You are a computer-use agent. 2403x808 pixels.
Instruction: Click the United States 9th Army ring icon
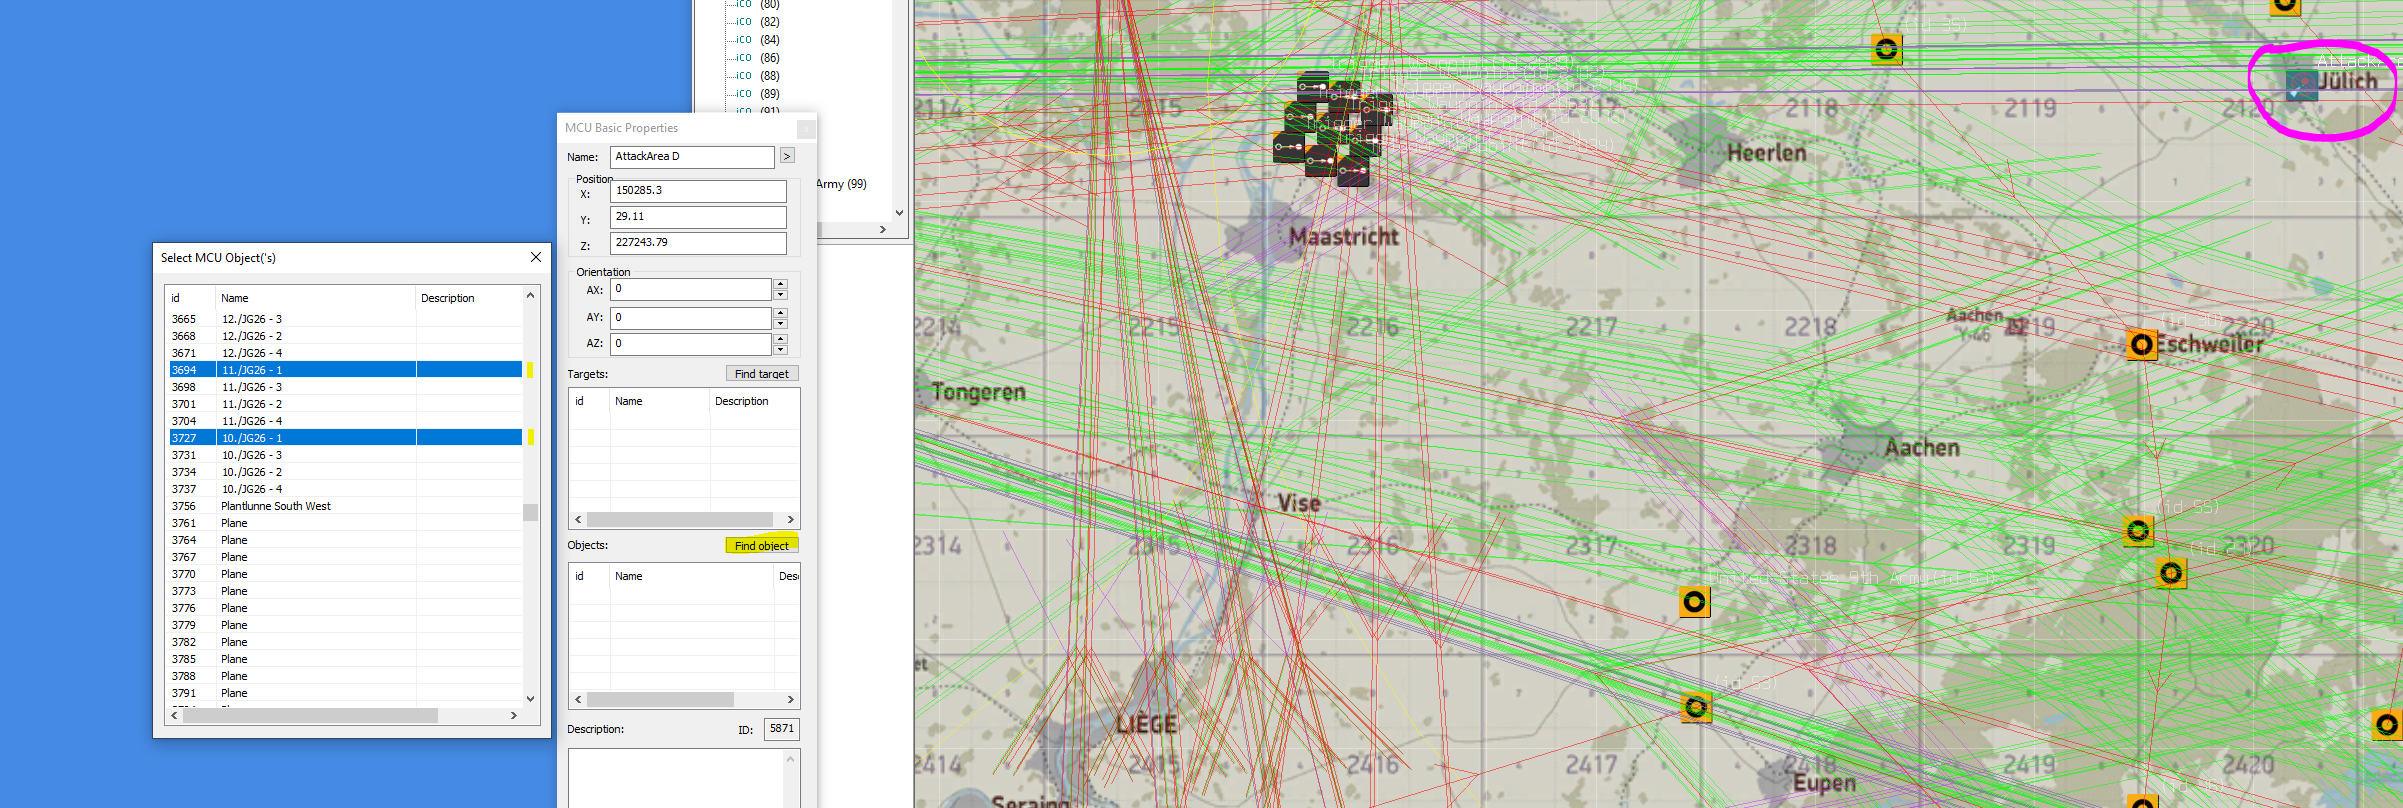tap(1694, 602)
